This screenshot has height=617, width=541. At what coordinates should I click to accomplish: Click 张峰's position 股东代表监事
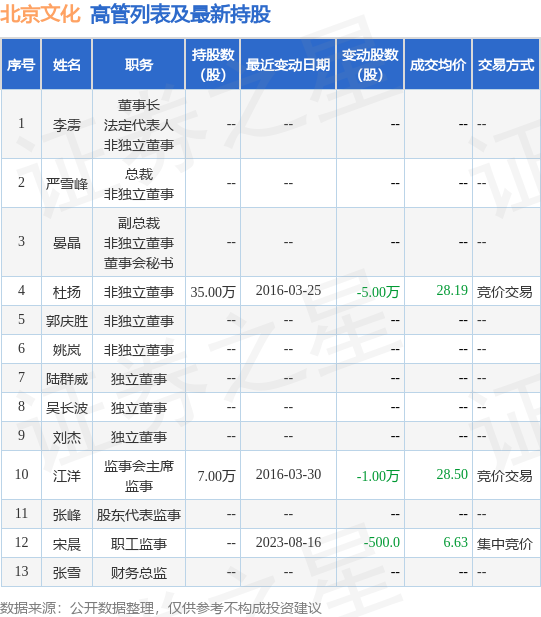click(x=139, y=515)
